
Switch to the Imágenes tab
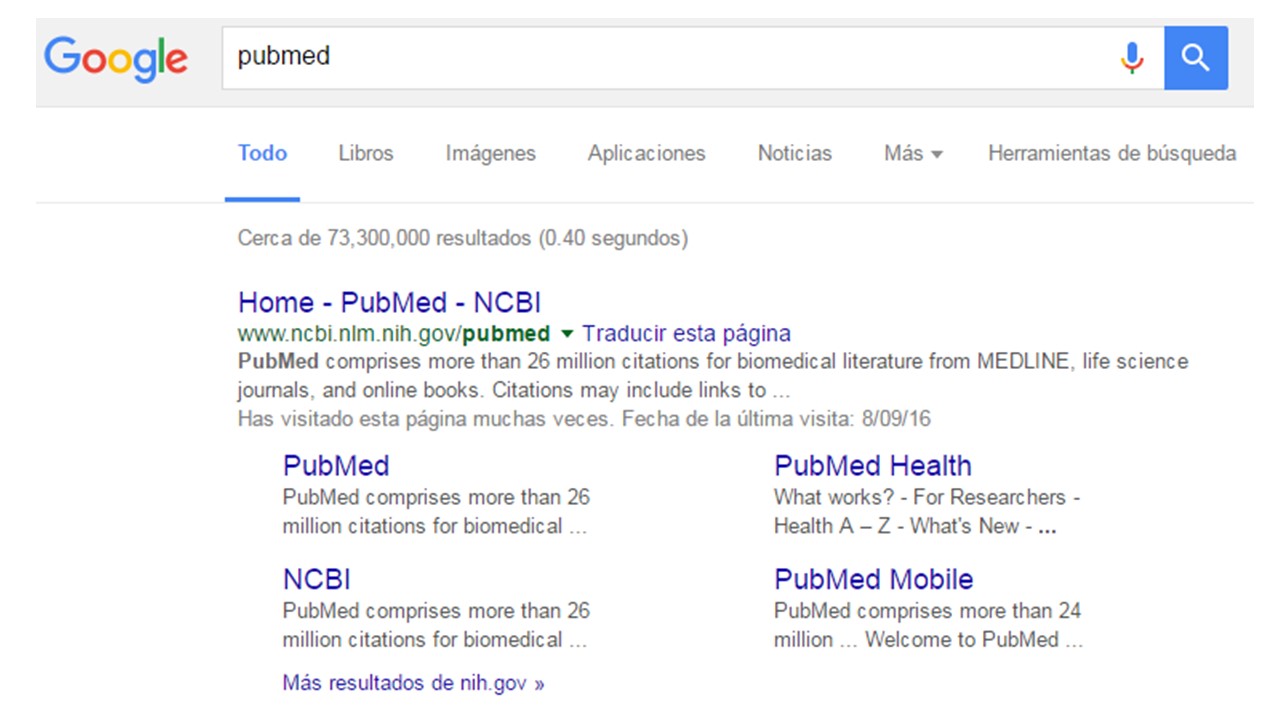click(x=491, y=153)
